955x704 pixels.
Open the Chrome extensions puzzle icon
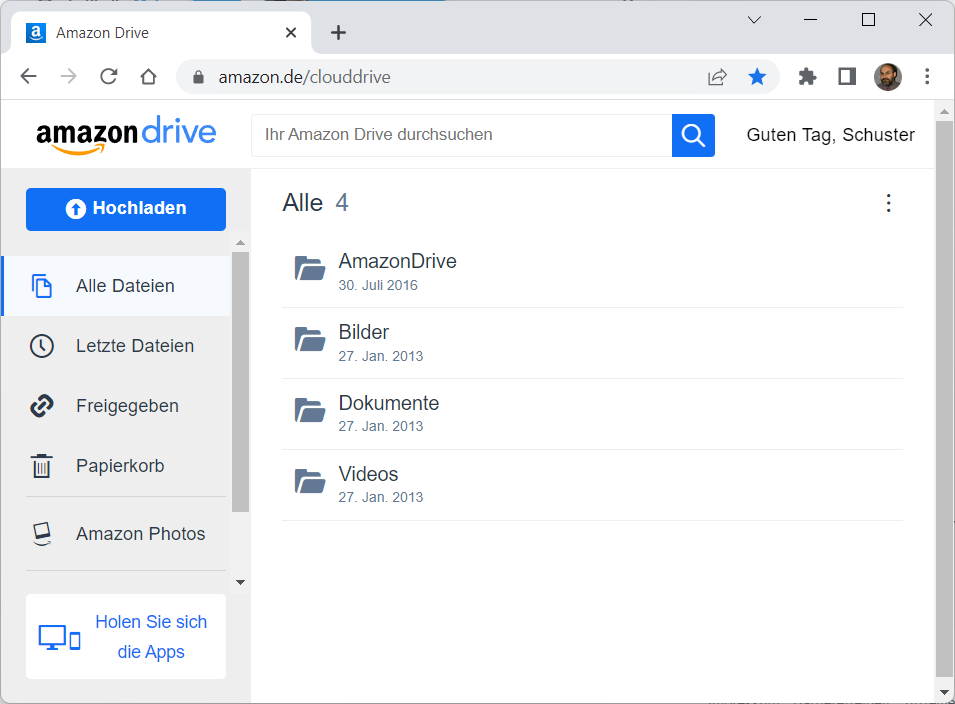tap(807, 77)
